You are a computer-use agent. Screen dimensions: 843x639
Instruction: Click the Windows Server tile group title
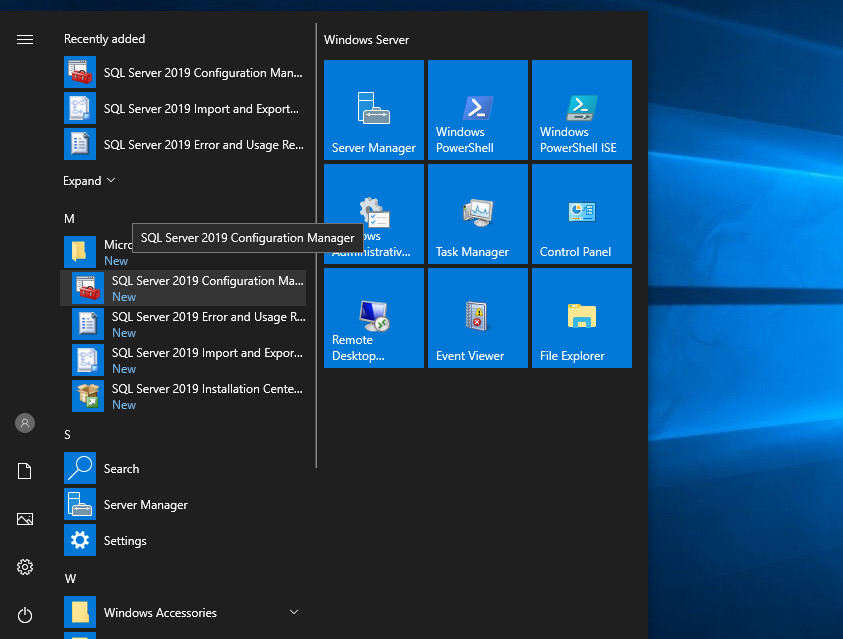[x=366, y=40]
